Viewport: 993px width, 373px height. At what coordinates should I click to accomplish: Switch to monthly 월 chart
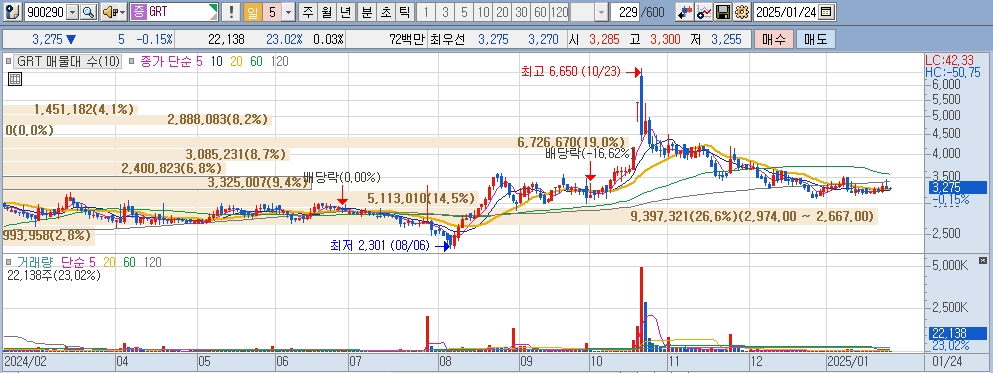pos(326,11)
